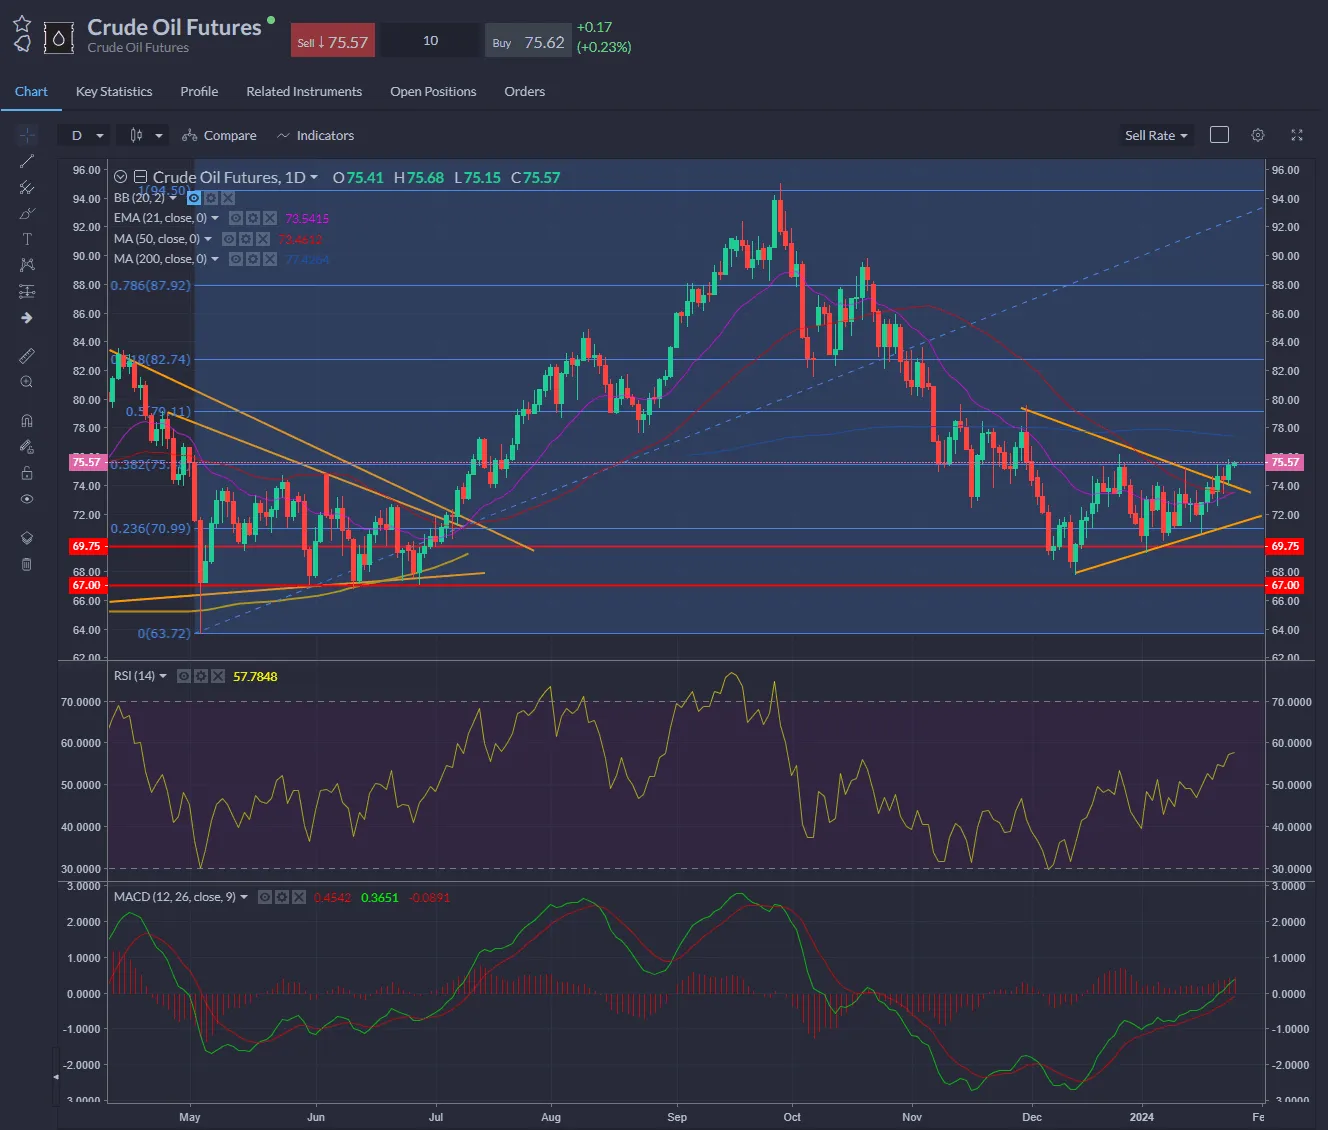
Task: Open the candlestick chart type dropdown
Action: (144, 135)
